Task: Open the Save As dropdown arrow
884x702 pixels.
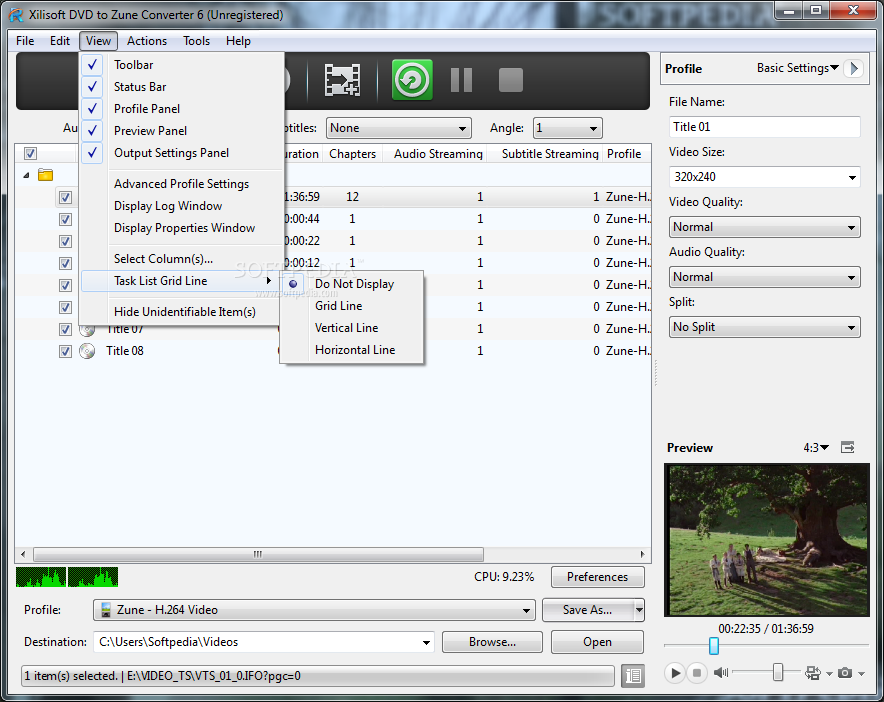Action: coord(639,610)
